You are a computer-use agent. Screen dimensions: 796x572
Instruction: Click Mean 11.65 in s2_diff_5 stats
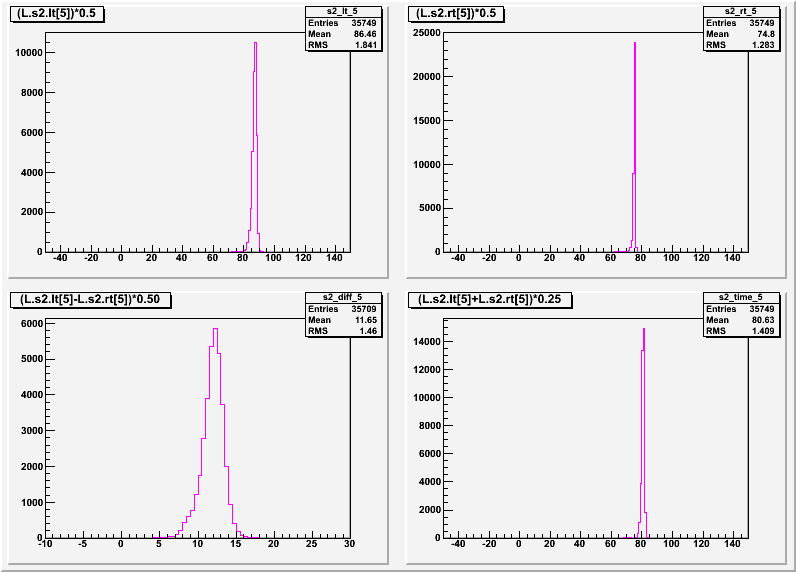(x=343, y=320)
